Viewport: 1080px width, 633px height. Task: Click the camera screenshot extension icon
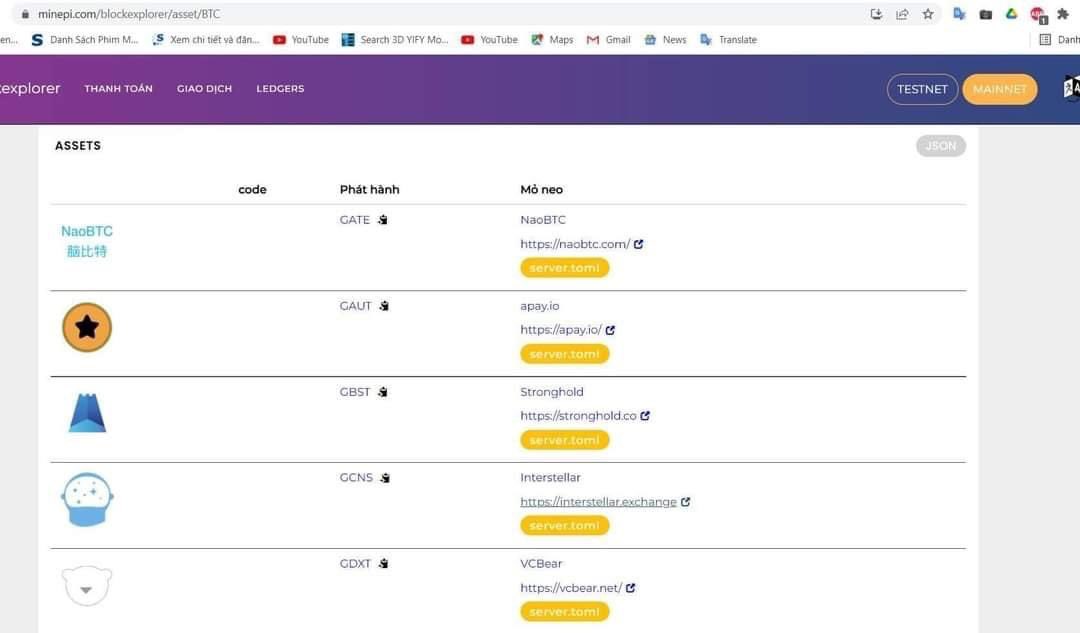986,14
